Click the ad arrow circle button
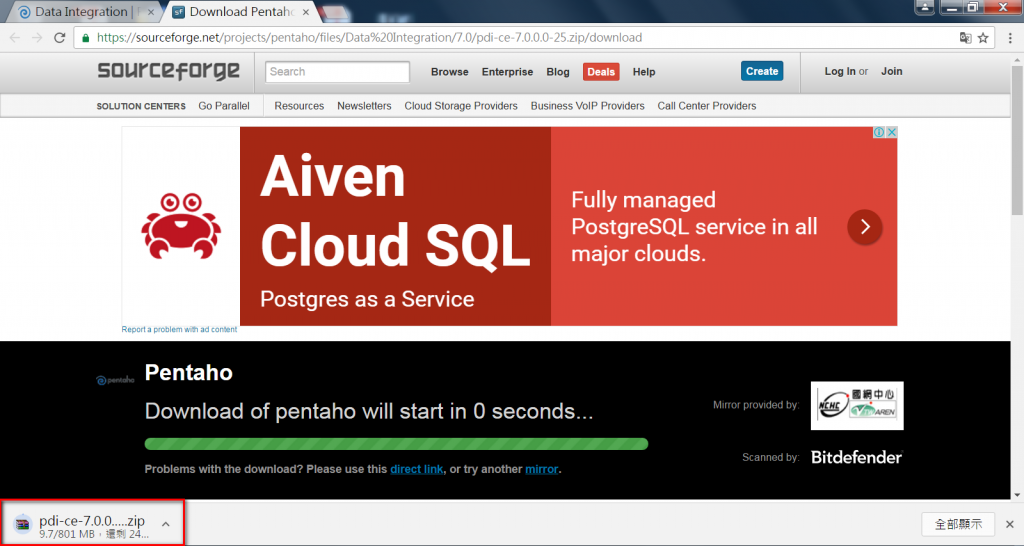 [x=865, y=227]
